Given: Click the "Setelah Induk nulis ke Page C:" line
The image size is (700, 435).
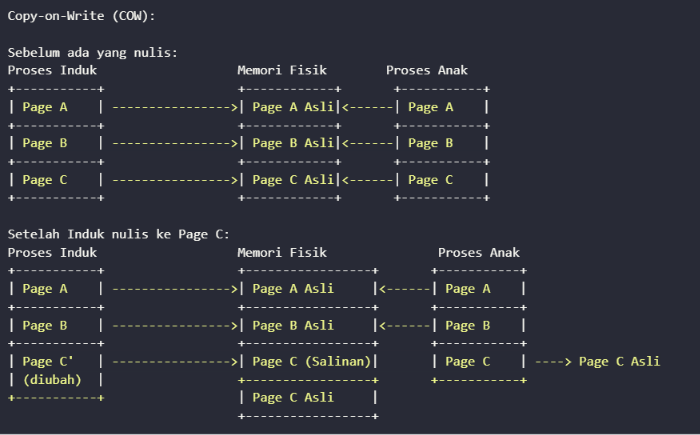Looking at the screenshot, I should tap(118, 234).
